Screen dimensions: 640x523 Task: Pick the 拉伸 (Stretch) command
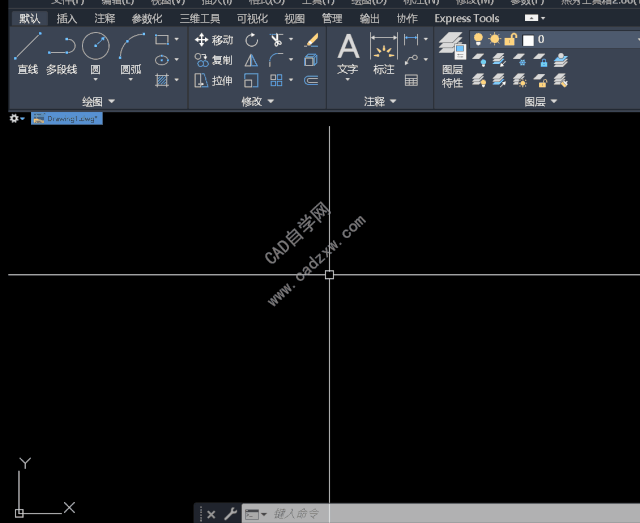coord(213,81)
